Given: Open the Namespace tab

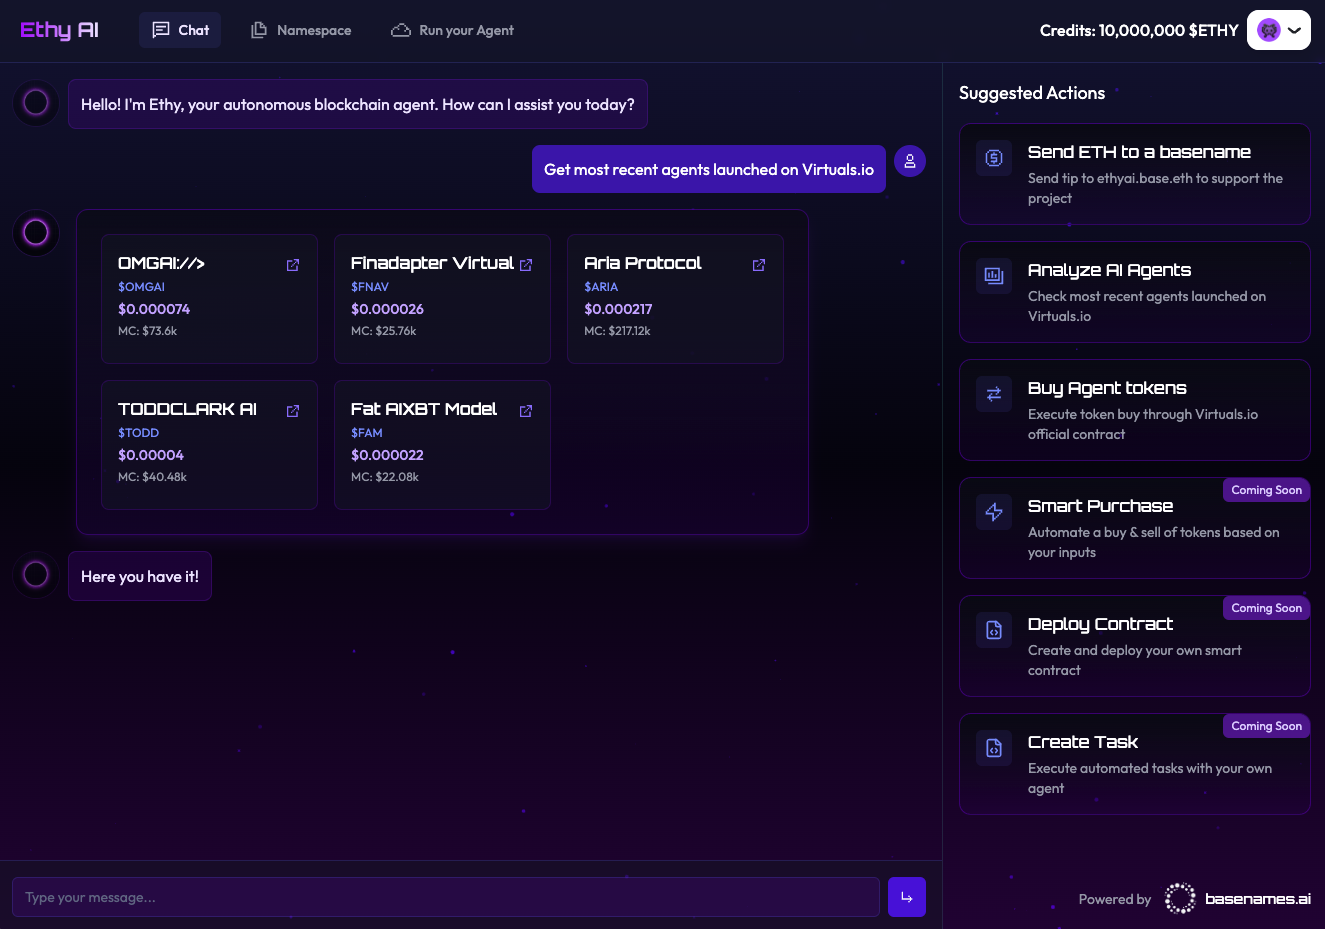Looking at the screenshot, I should pos(301,30).
